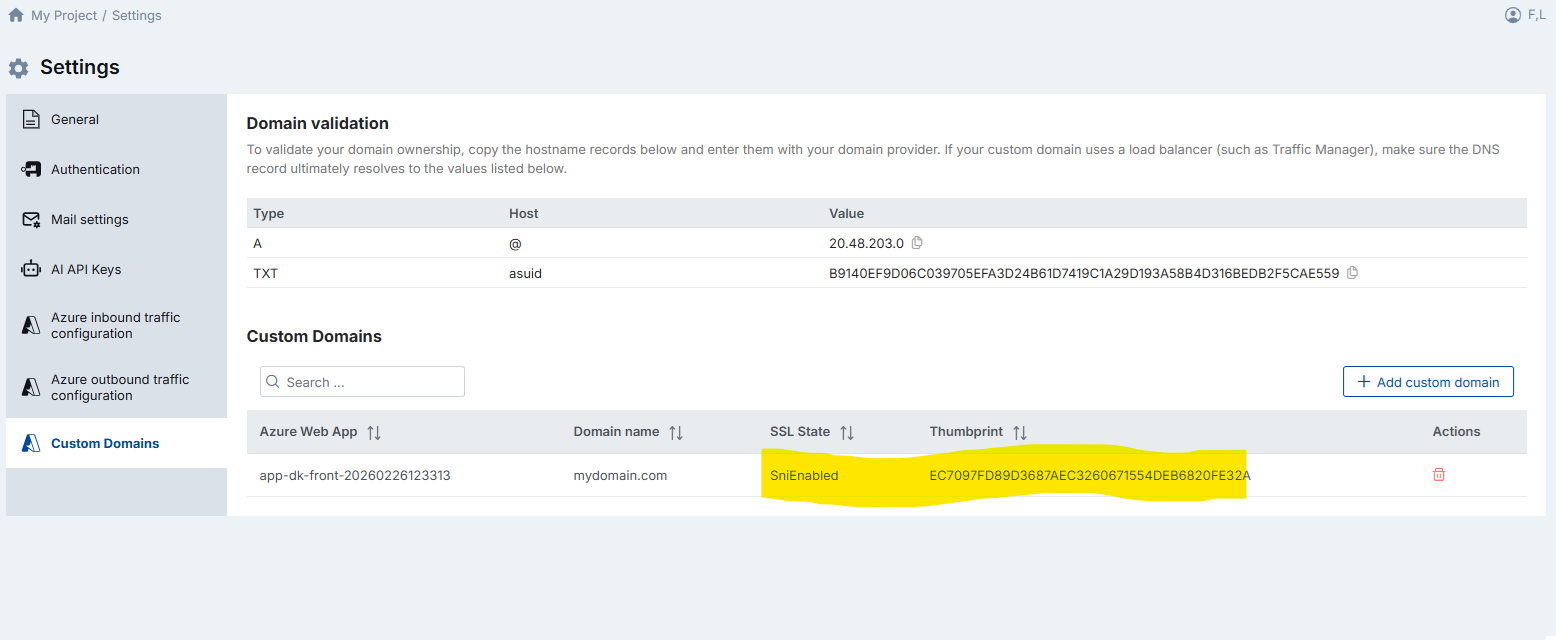This screenshot has height=640, width=1556.
Task: Toggle sorting on the Thumbprint column
Action: click(x=1019, y=431)
